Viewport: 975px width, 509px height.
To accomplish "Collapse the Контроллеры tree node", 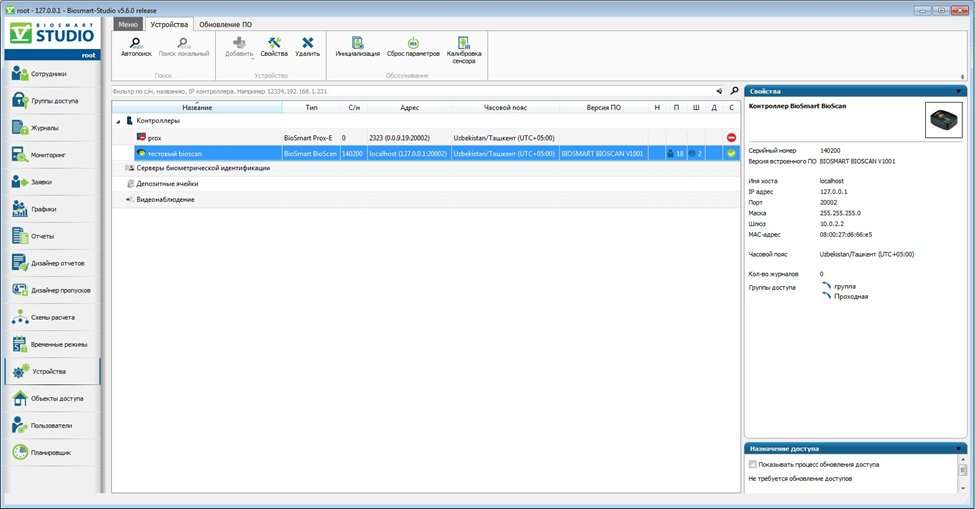I will coord(118,121).
